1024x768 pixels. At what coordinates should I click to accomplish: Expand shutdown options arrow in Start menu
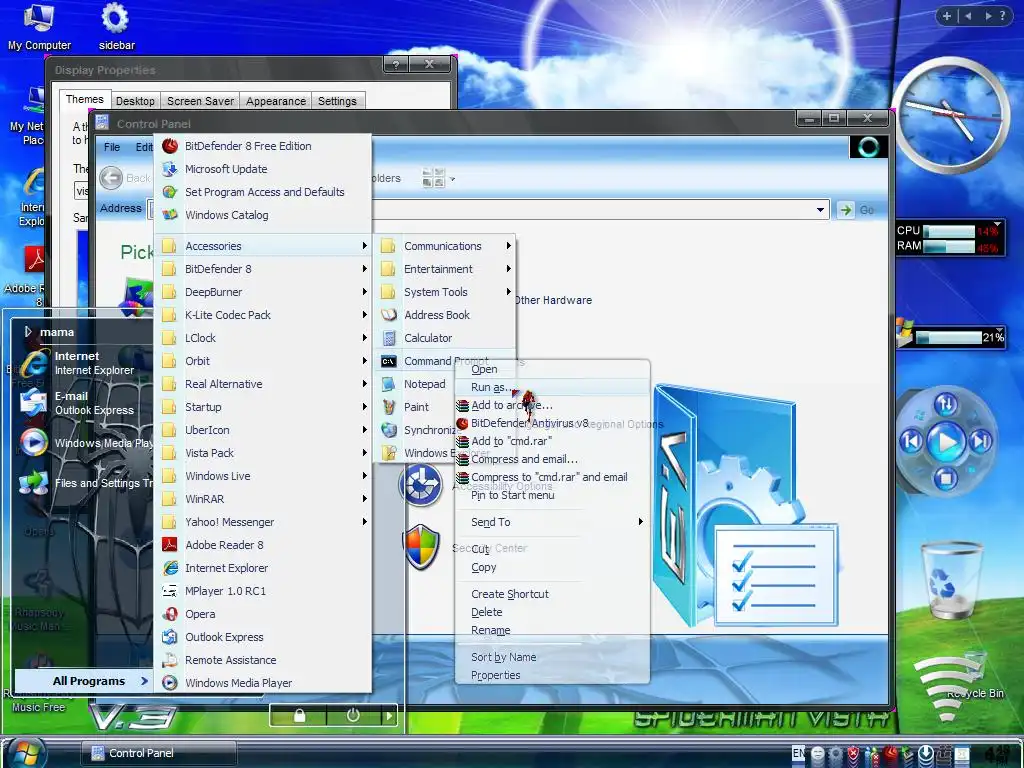(389, 716)
